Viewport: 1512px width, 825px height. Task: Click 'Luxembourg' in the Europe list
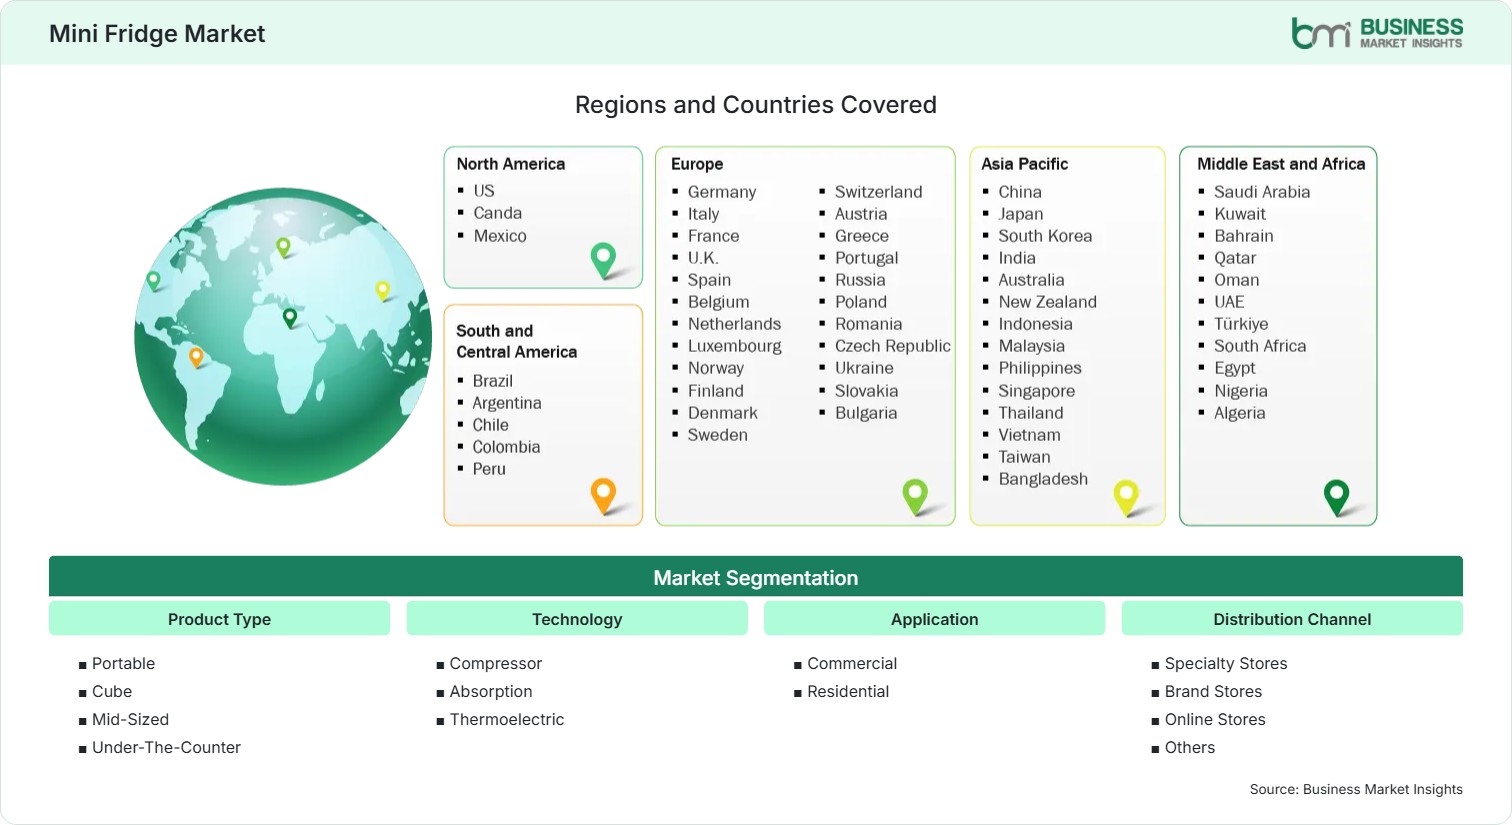pos(735,346)
